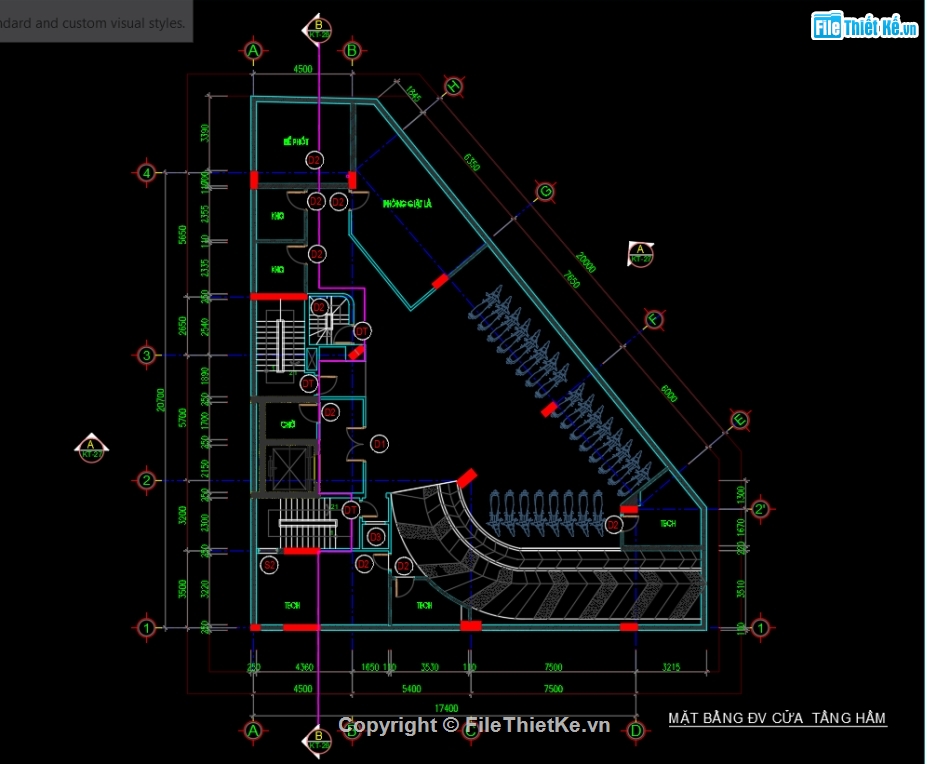
Task: Select the 1670 dimension text
Action: [x=740, y=527]
